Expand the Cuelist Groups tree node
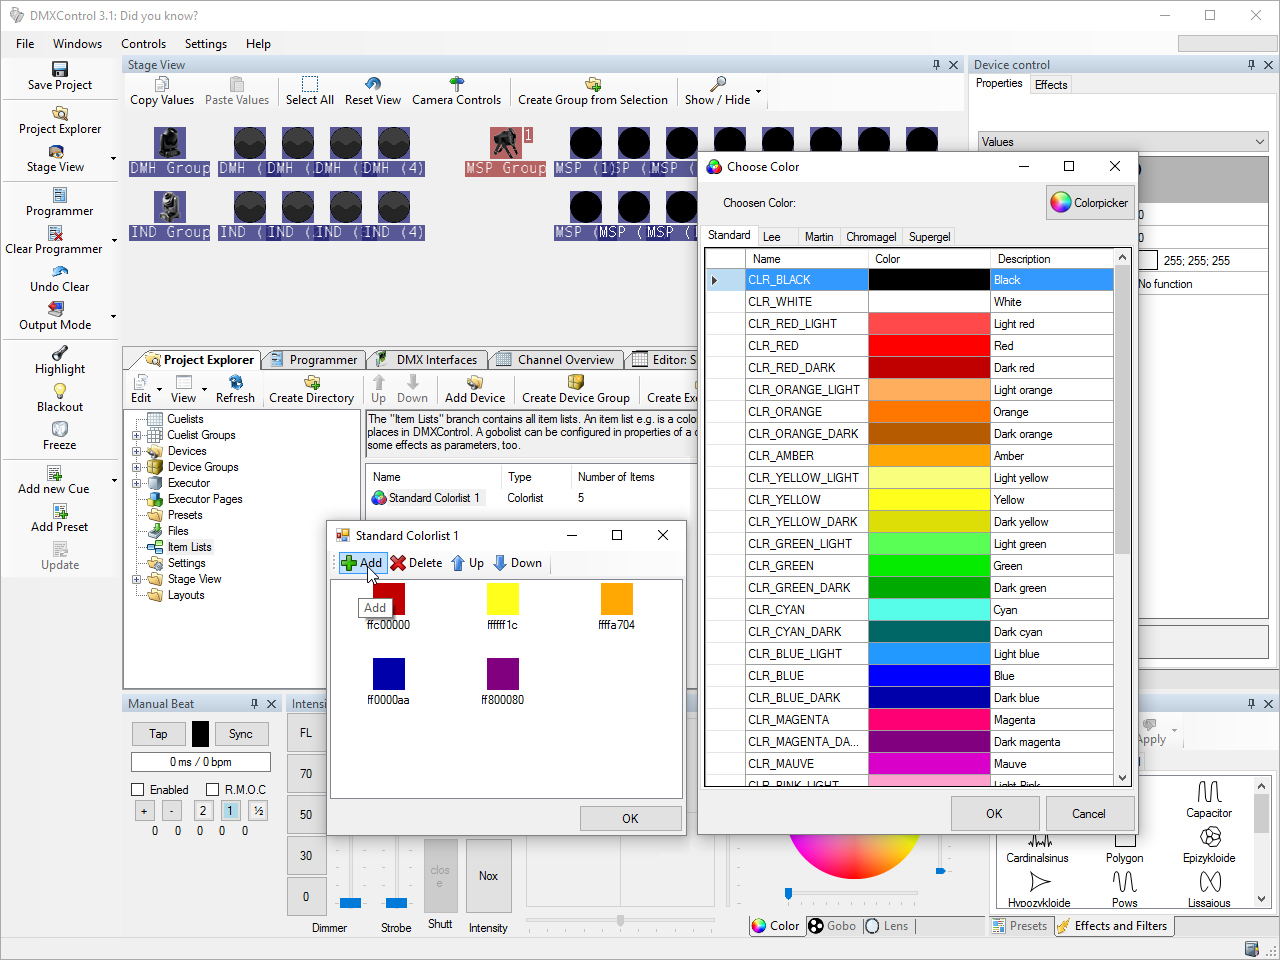The image size is (1280, 960). (137, 435)
